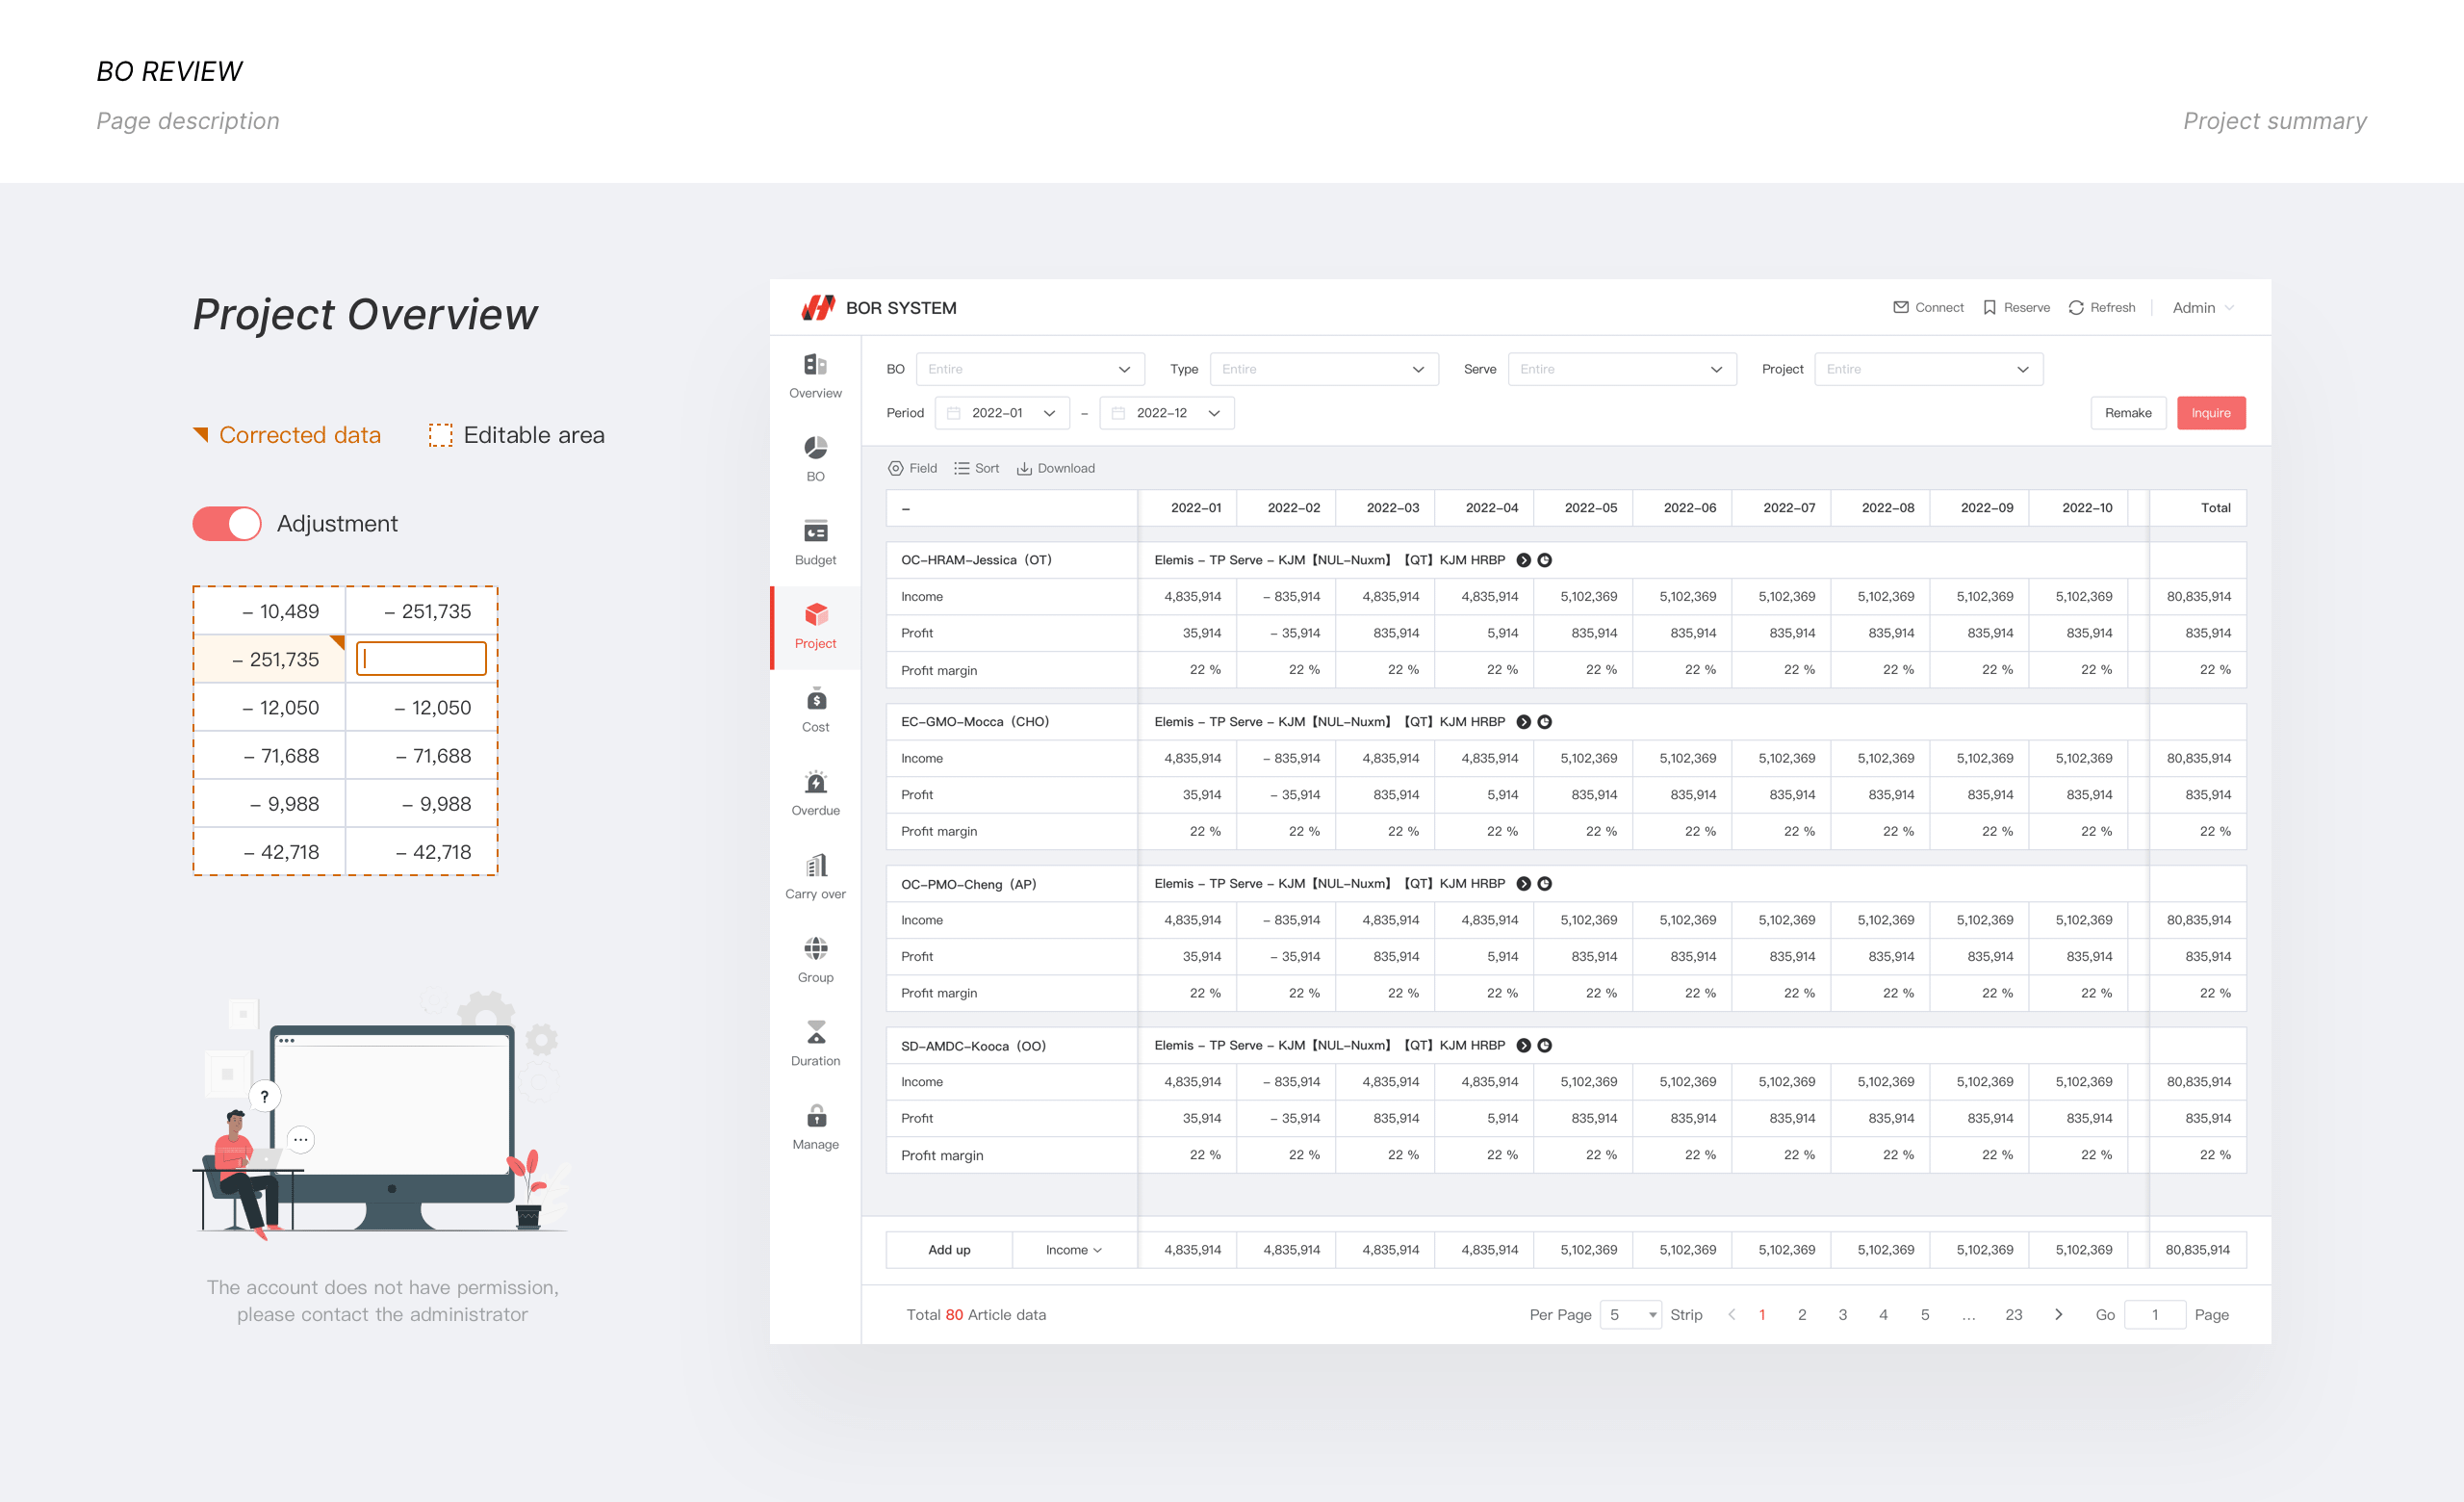
Task: Go to page 5
Action: click(x=1925, y=1314)
